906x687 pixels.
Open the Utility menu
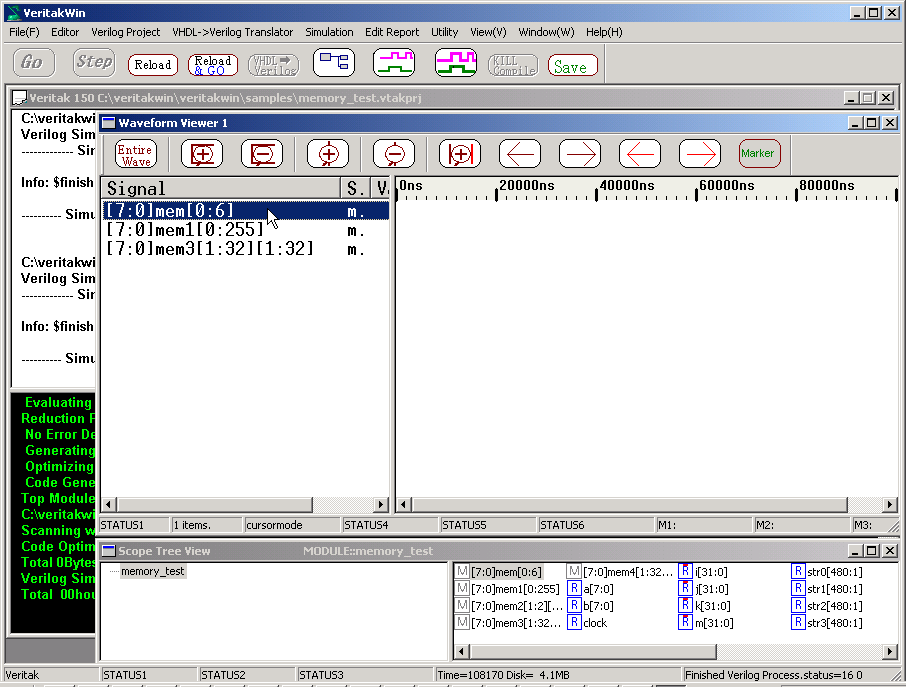coord(444,32)
